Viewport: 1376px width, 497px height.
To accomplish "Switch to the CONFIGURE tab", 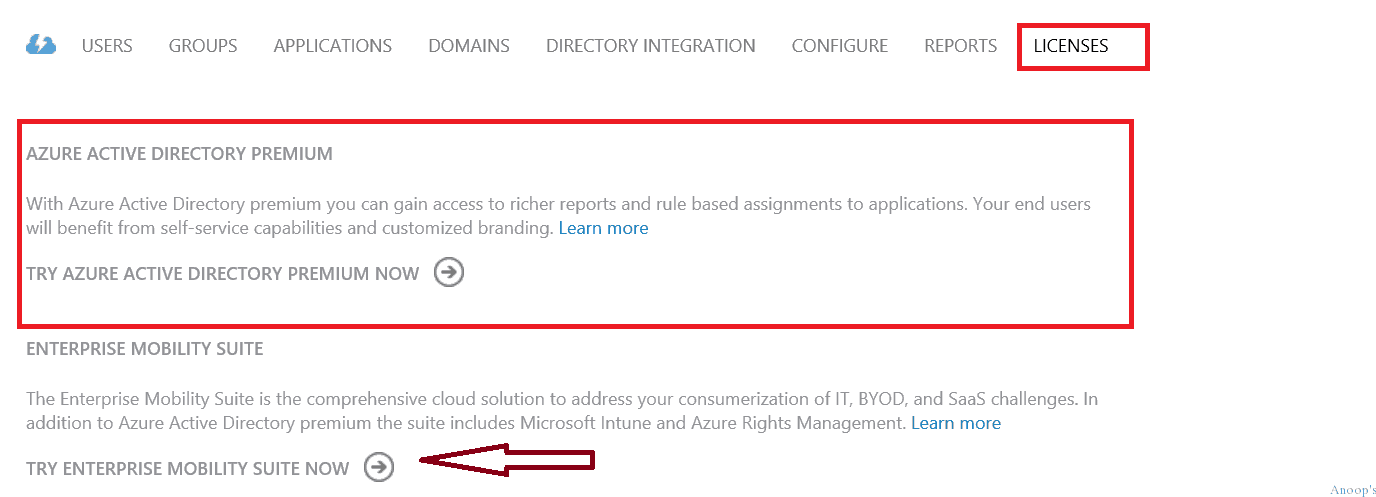I will click(x=840, y=46).
